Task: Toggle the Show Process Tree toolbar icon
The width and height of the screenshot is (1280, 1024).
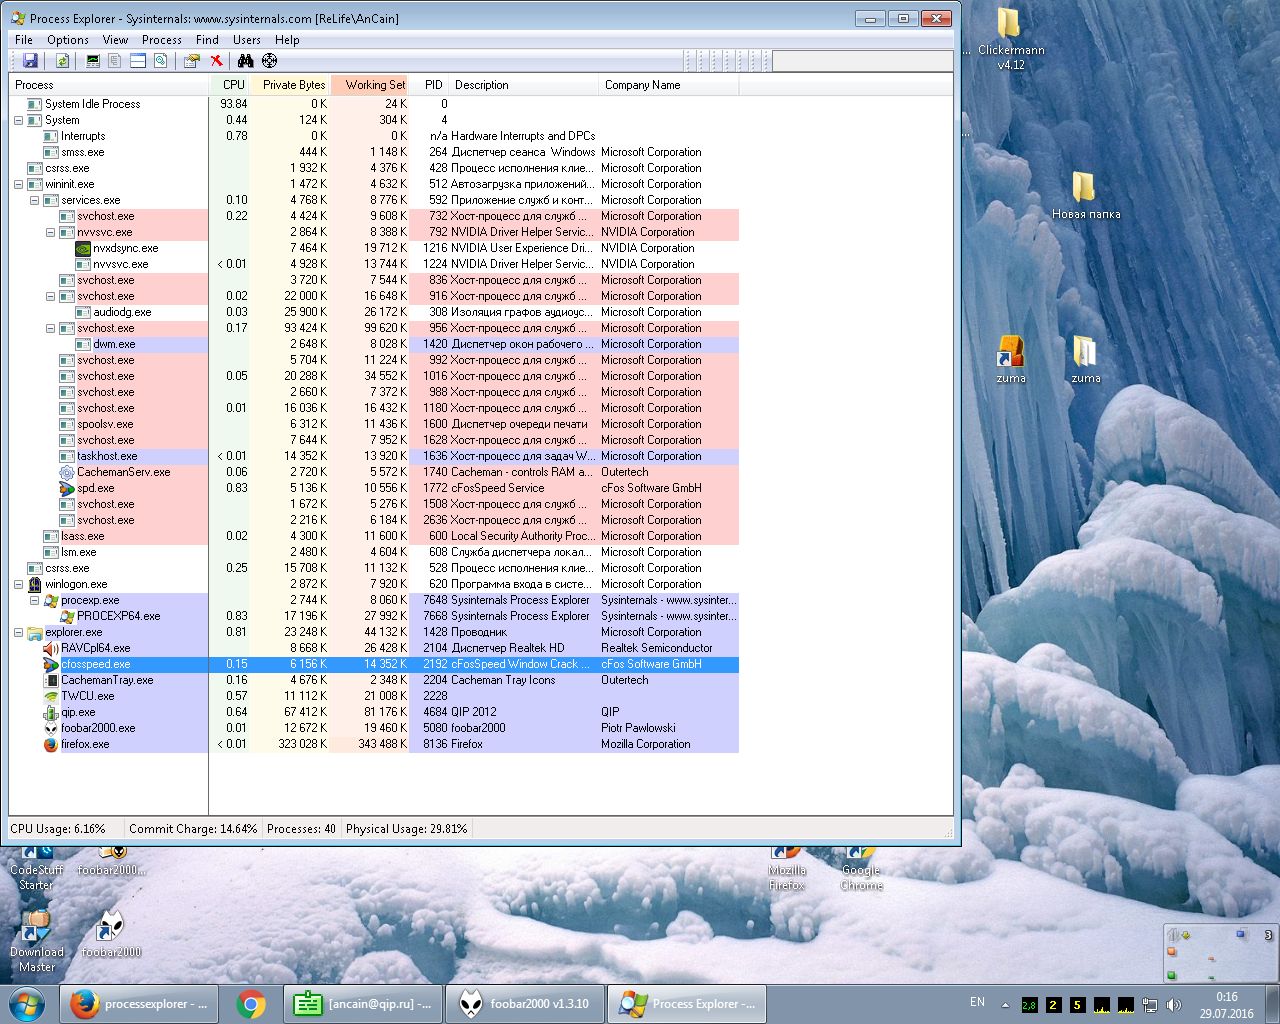Action: pos(115,61)
